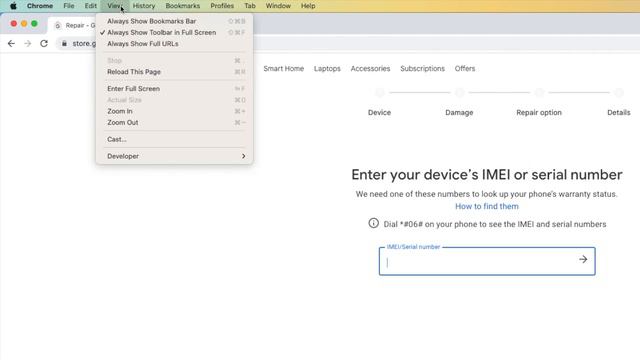Select Enter Full Screen menu item
The image size is (640, 360).
pos(174,89)
